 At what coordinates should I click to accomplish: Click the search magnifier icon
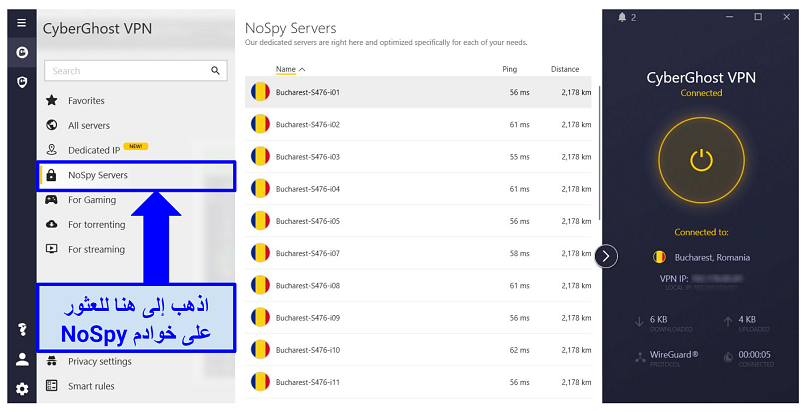(x=215, y=71)
